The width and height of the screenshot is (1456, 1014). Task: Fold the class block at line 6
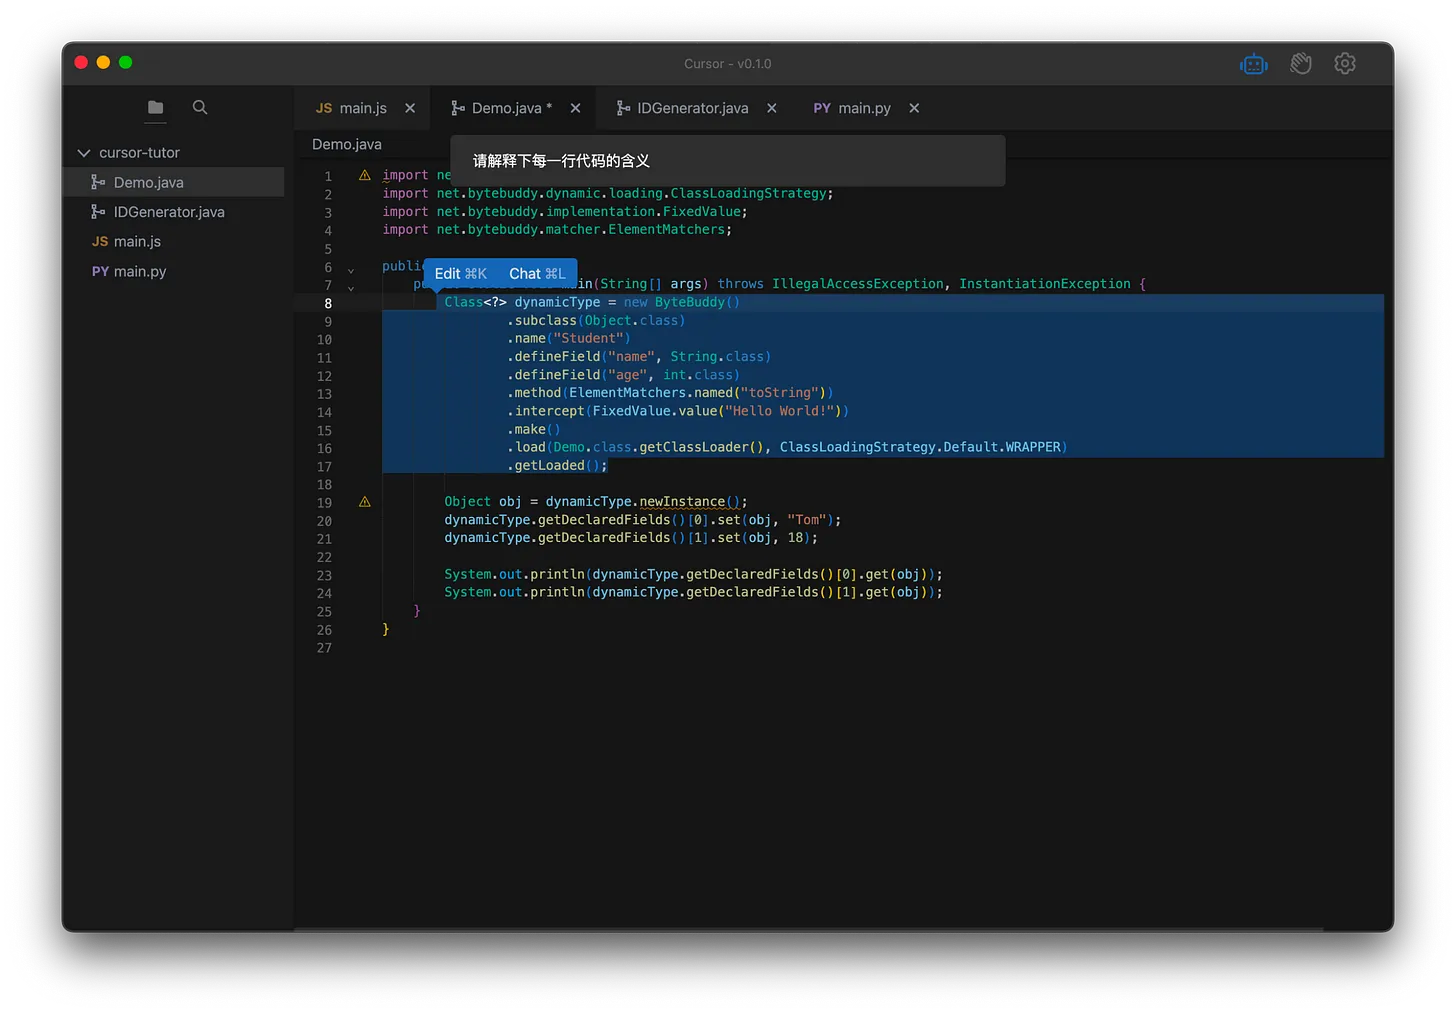pos(351,270)
